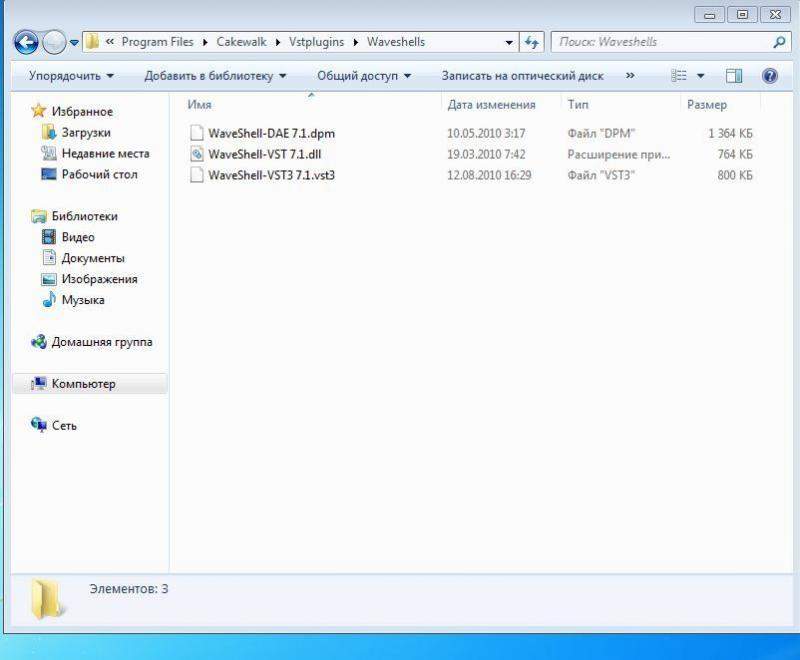
Task: Show hidden parent folders via double chevron
Action: point(110,42)
